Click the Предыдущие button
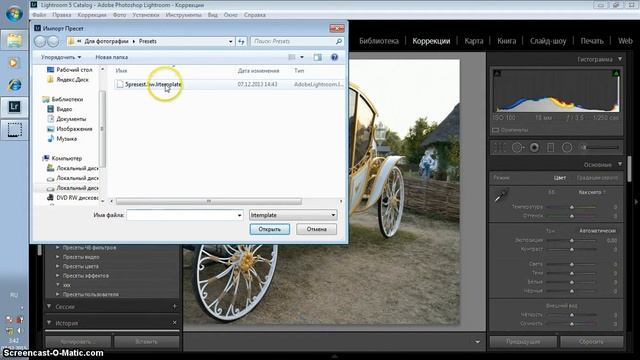This screenshot has height=360, width=640. click(x=523, y=342)
